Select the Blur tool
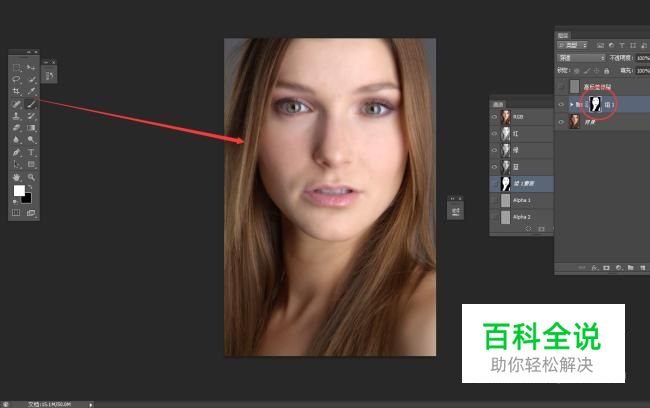 (x=16, y=140)
